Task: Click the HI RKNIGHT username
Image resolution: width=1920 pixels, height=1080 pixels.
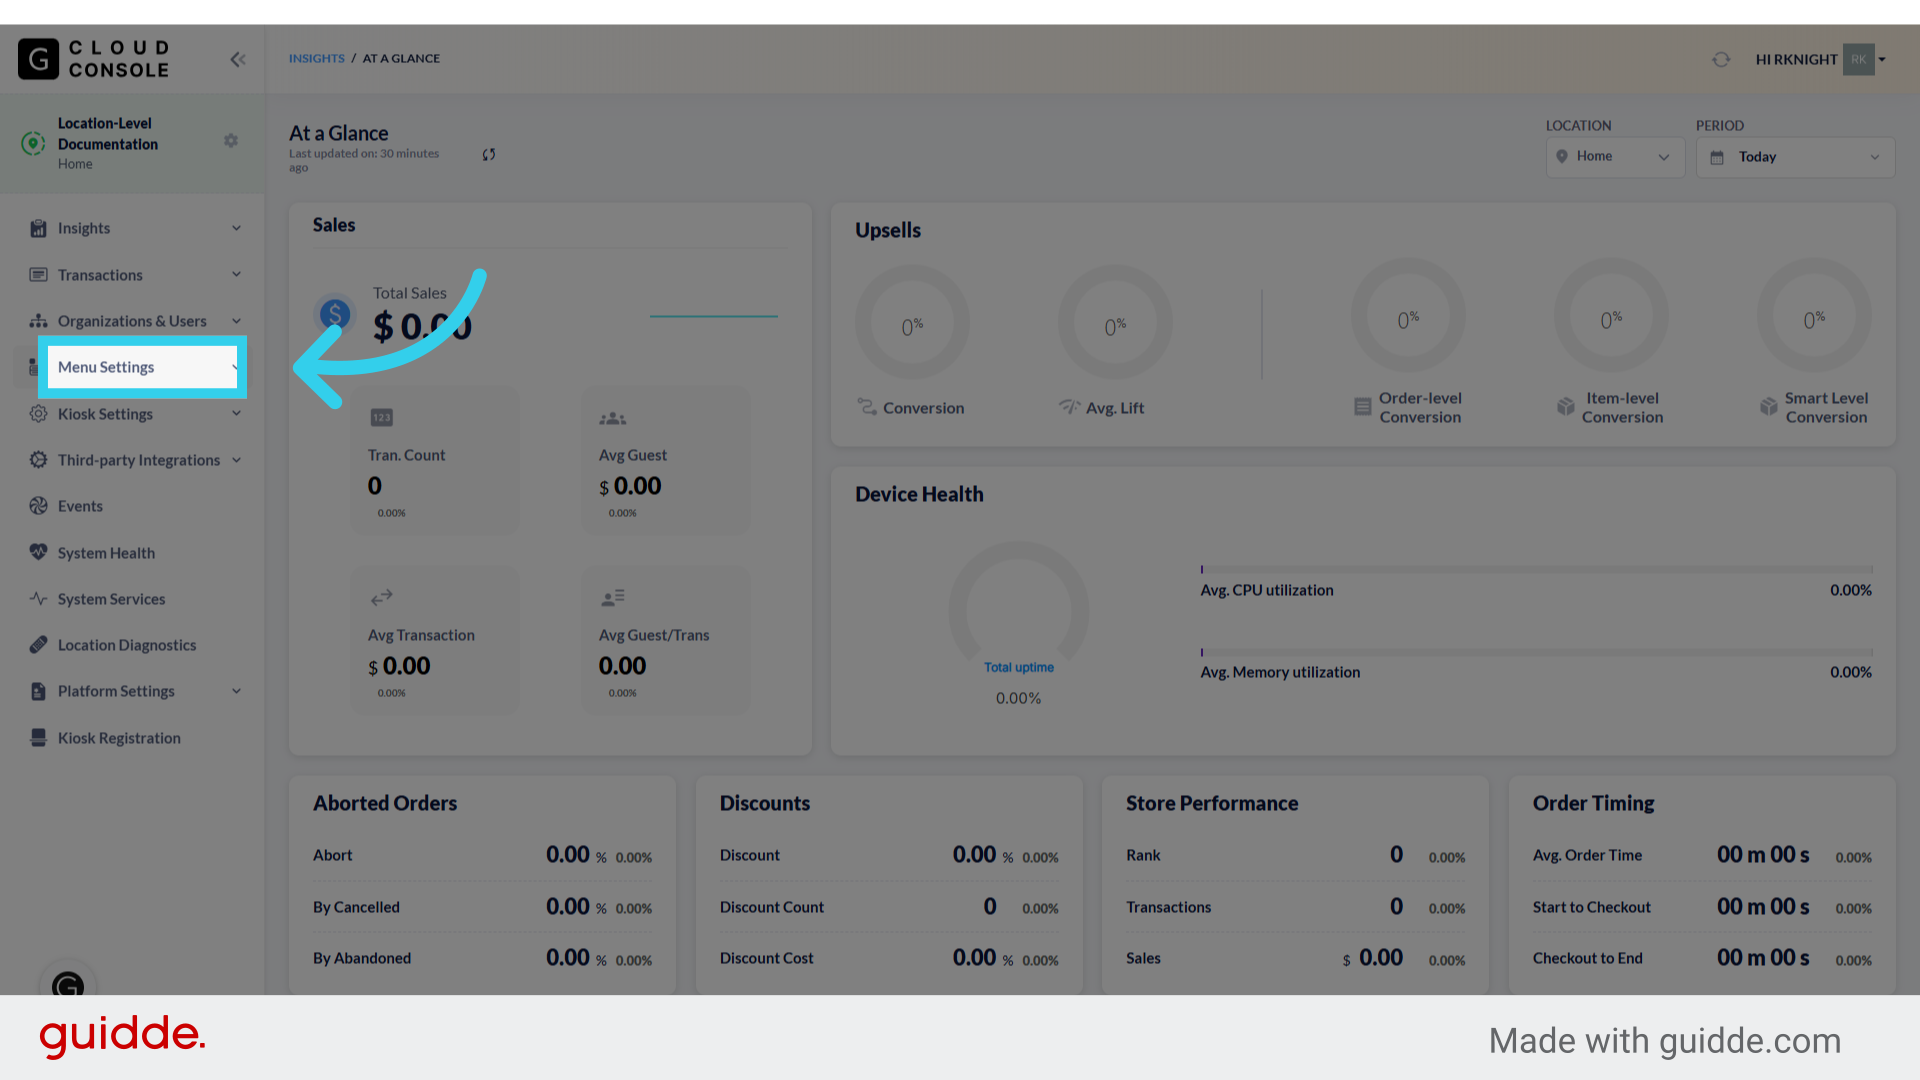Action: [x=1796, y=59]
